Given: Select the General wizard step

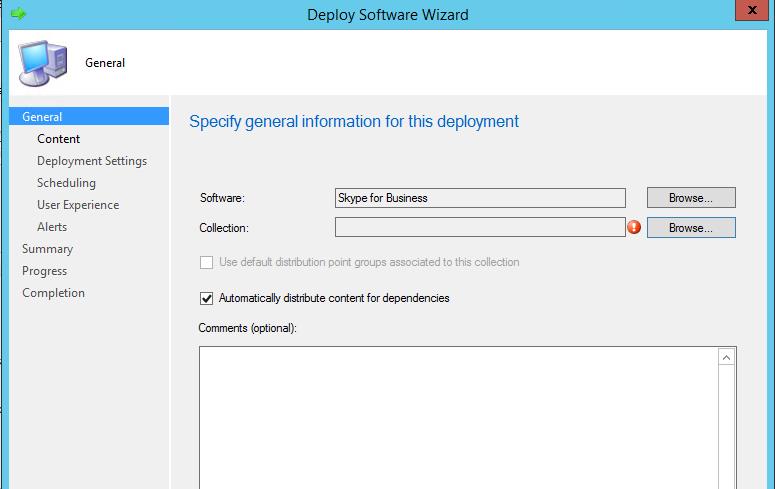Looking at the screenshot, I should 42,117.
